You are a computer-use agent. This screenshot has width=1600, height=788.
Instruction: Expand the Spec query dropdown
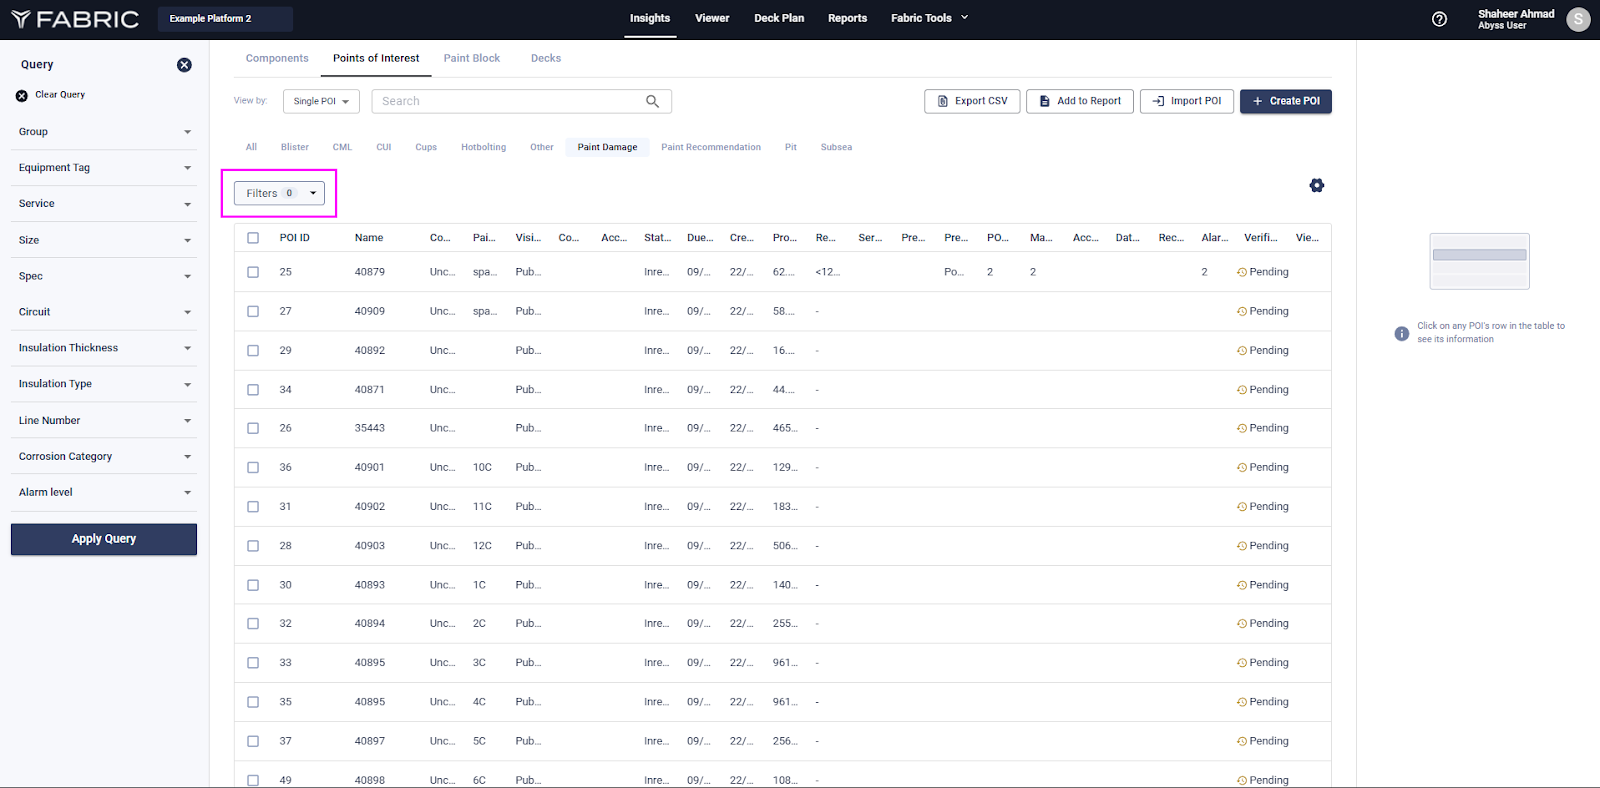pyautogui.click(x=104, y=276)
